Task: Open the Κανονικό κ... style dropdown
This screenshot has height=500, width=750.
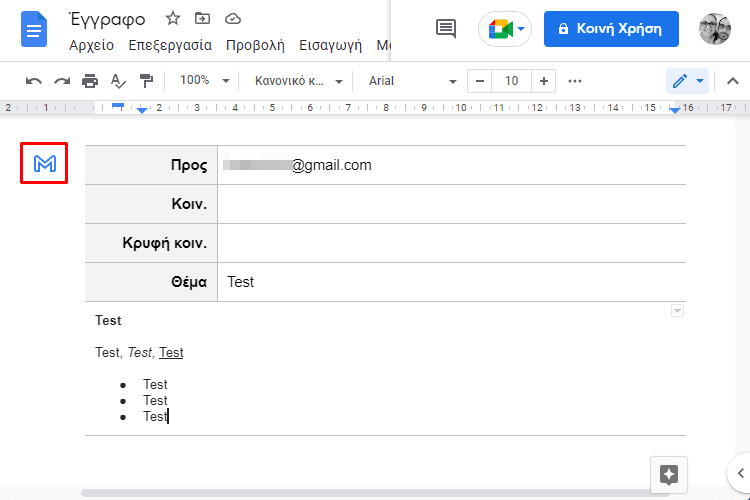Action: coord(298,81)
